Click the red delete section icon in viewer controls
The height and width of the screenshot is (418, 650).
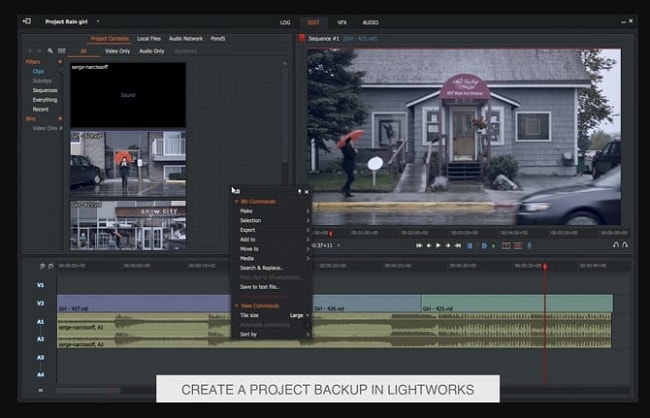tap(506, 246)
